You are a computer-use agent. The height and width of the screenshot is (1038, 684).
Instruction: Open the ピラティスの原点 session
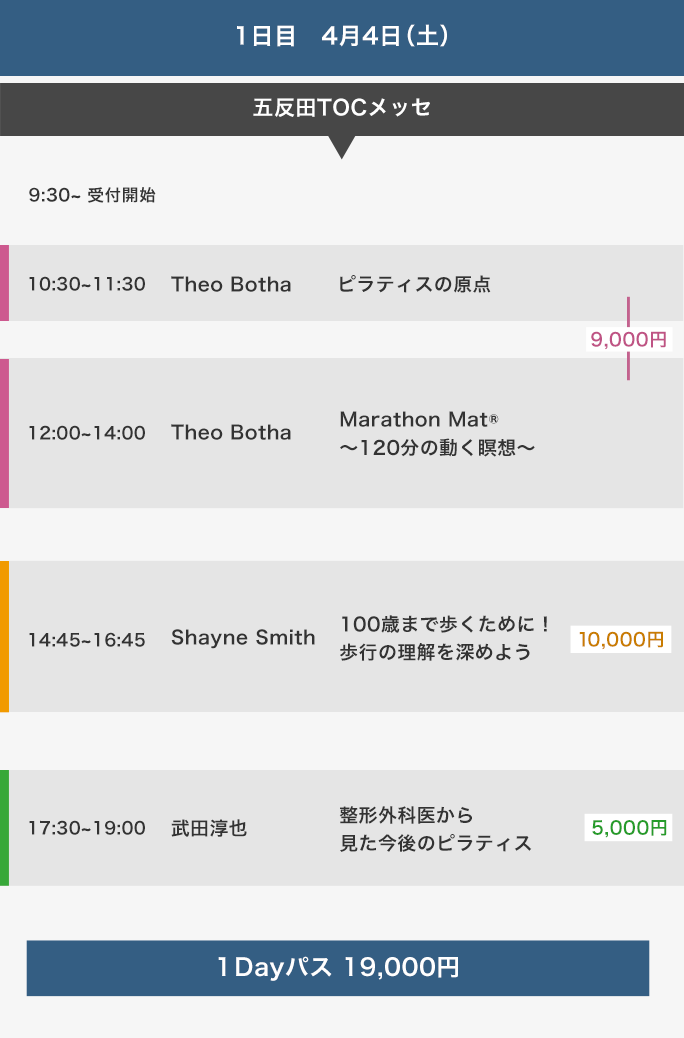pos(415,284)
